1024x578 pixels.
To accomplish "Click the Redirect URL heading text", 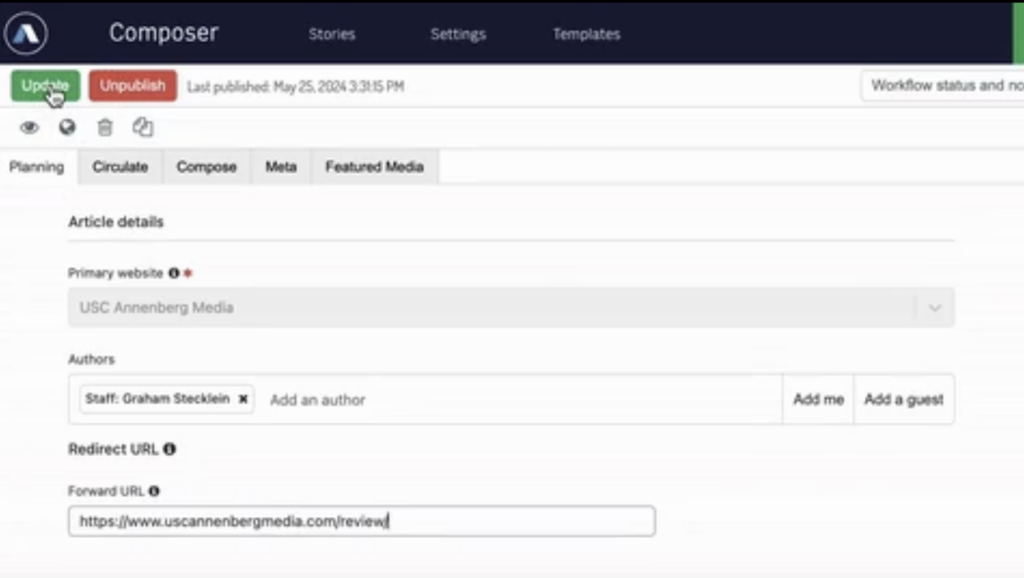I will 113,449.
